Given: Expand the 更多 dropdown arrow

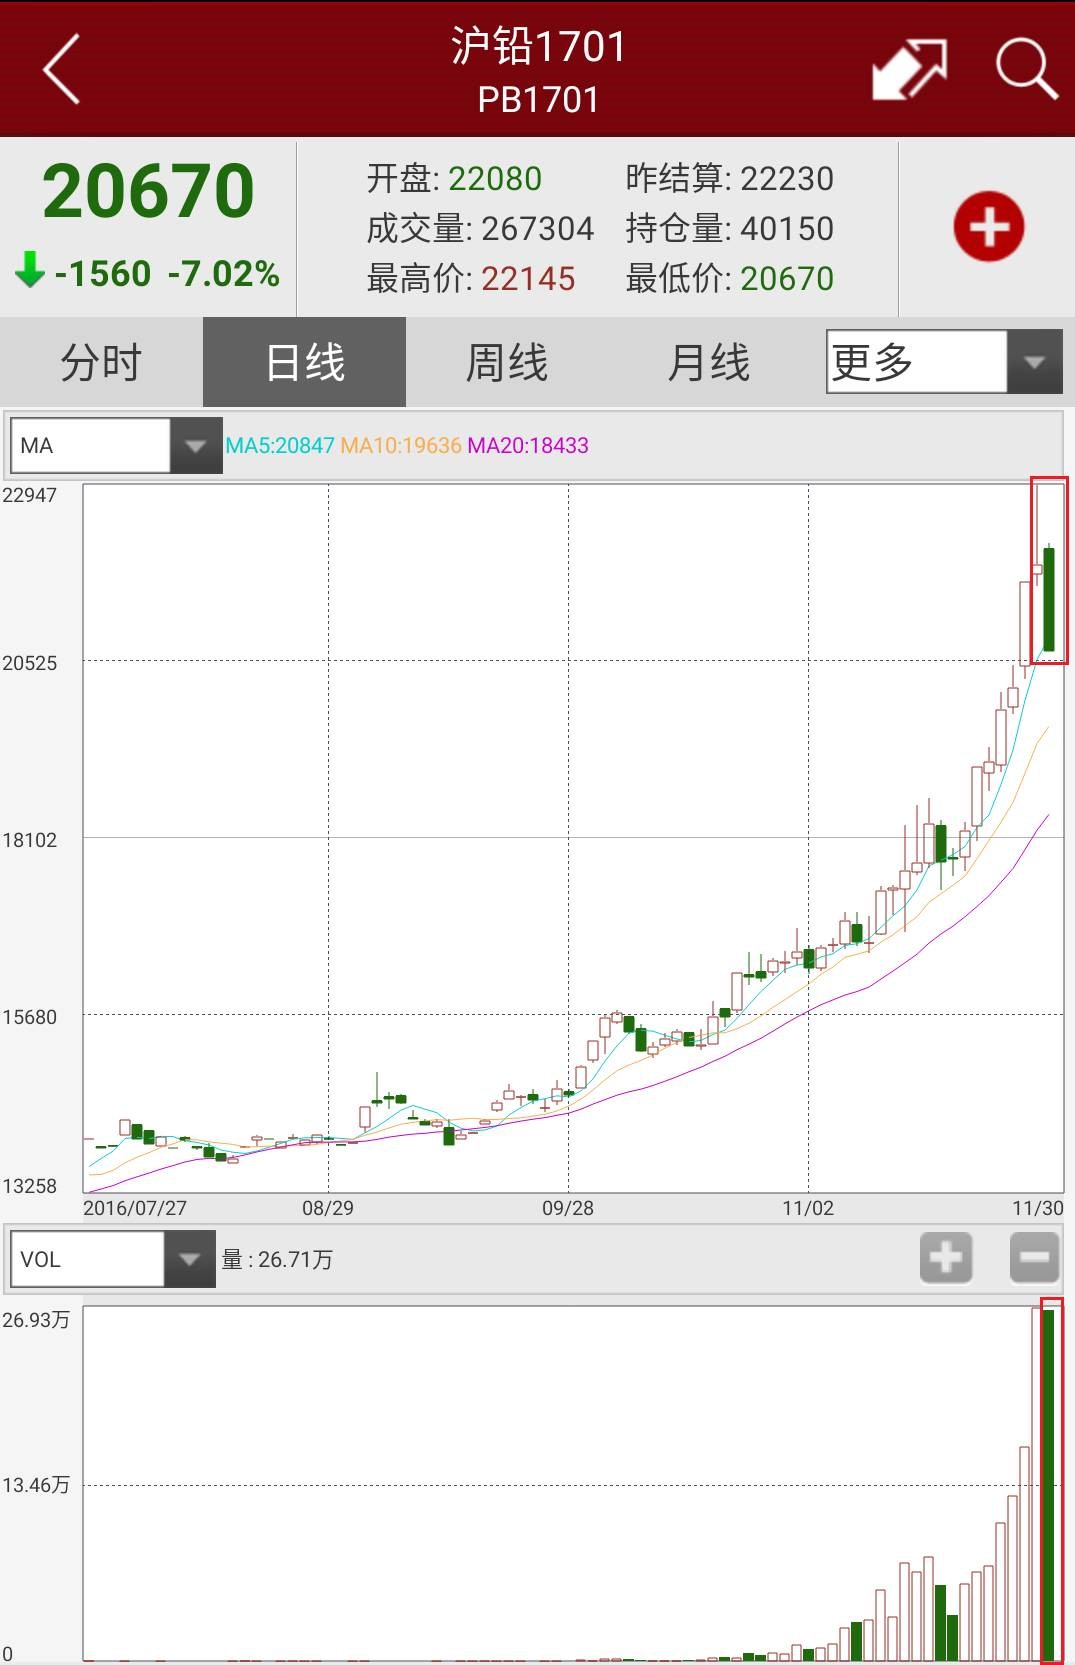Looking at the screenshot, I should [1035, 362].
